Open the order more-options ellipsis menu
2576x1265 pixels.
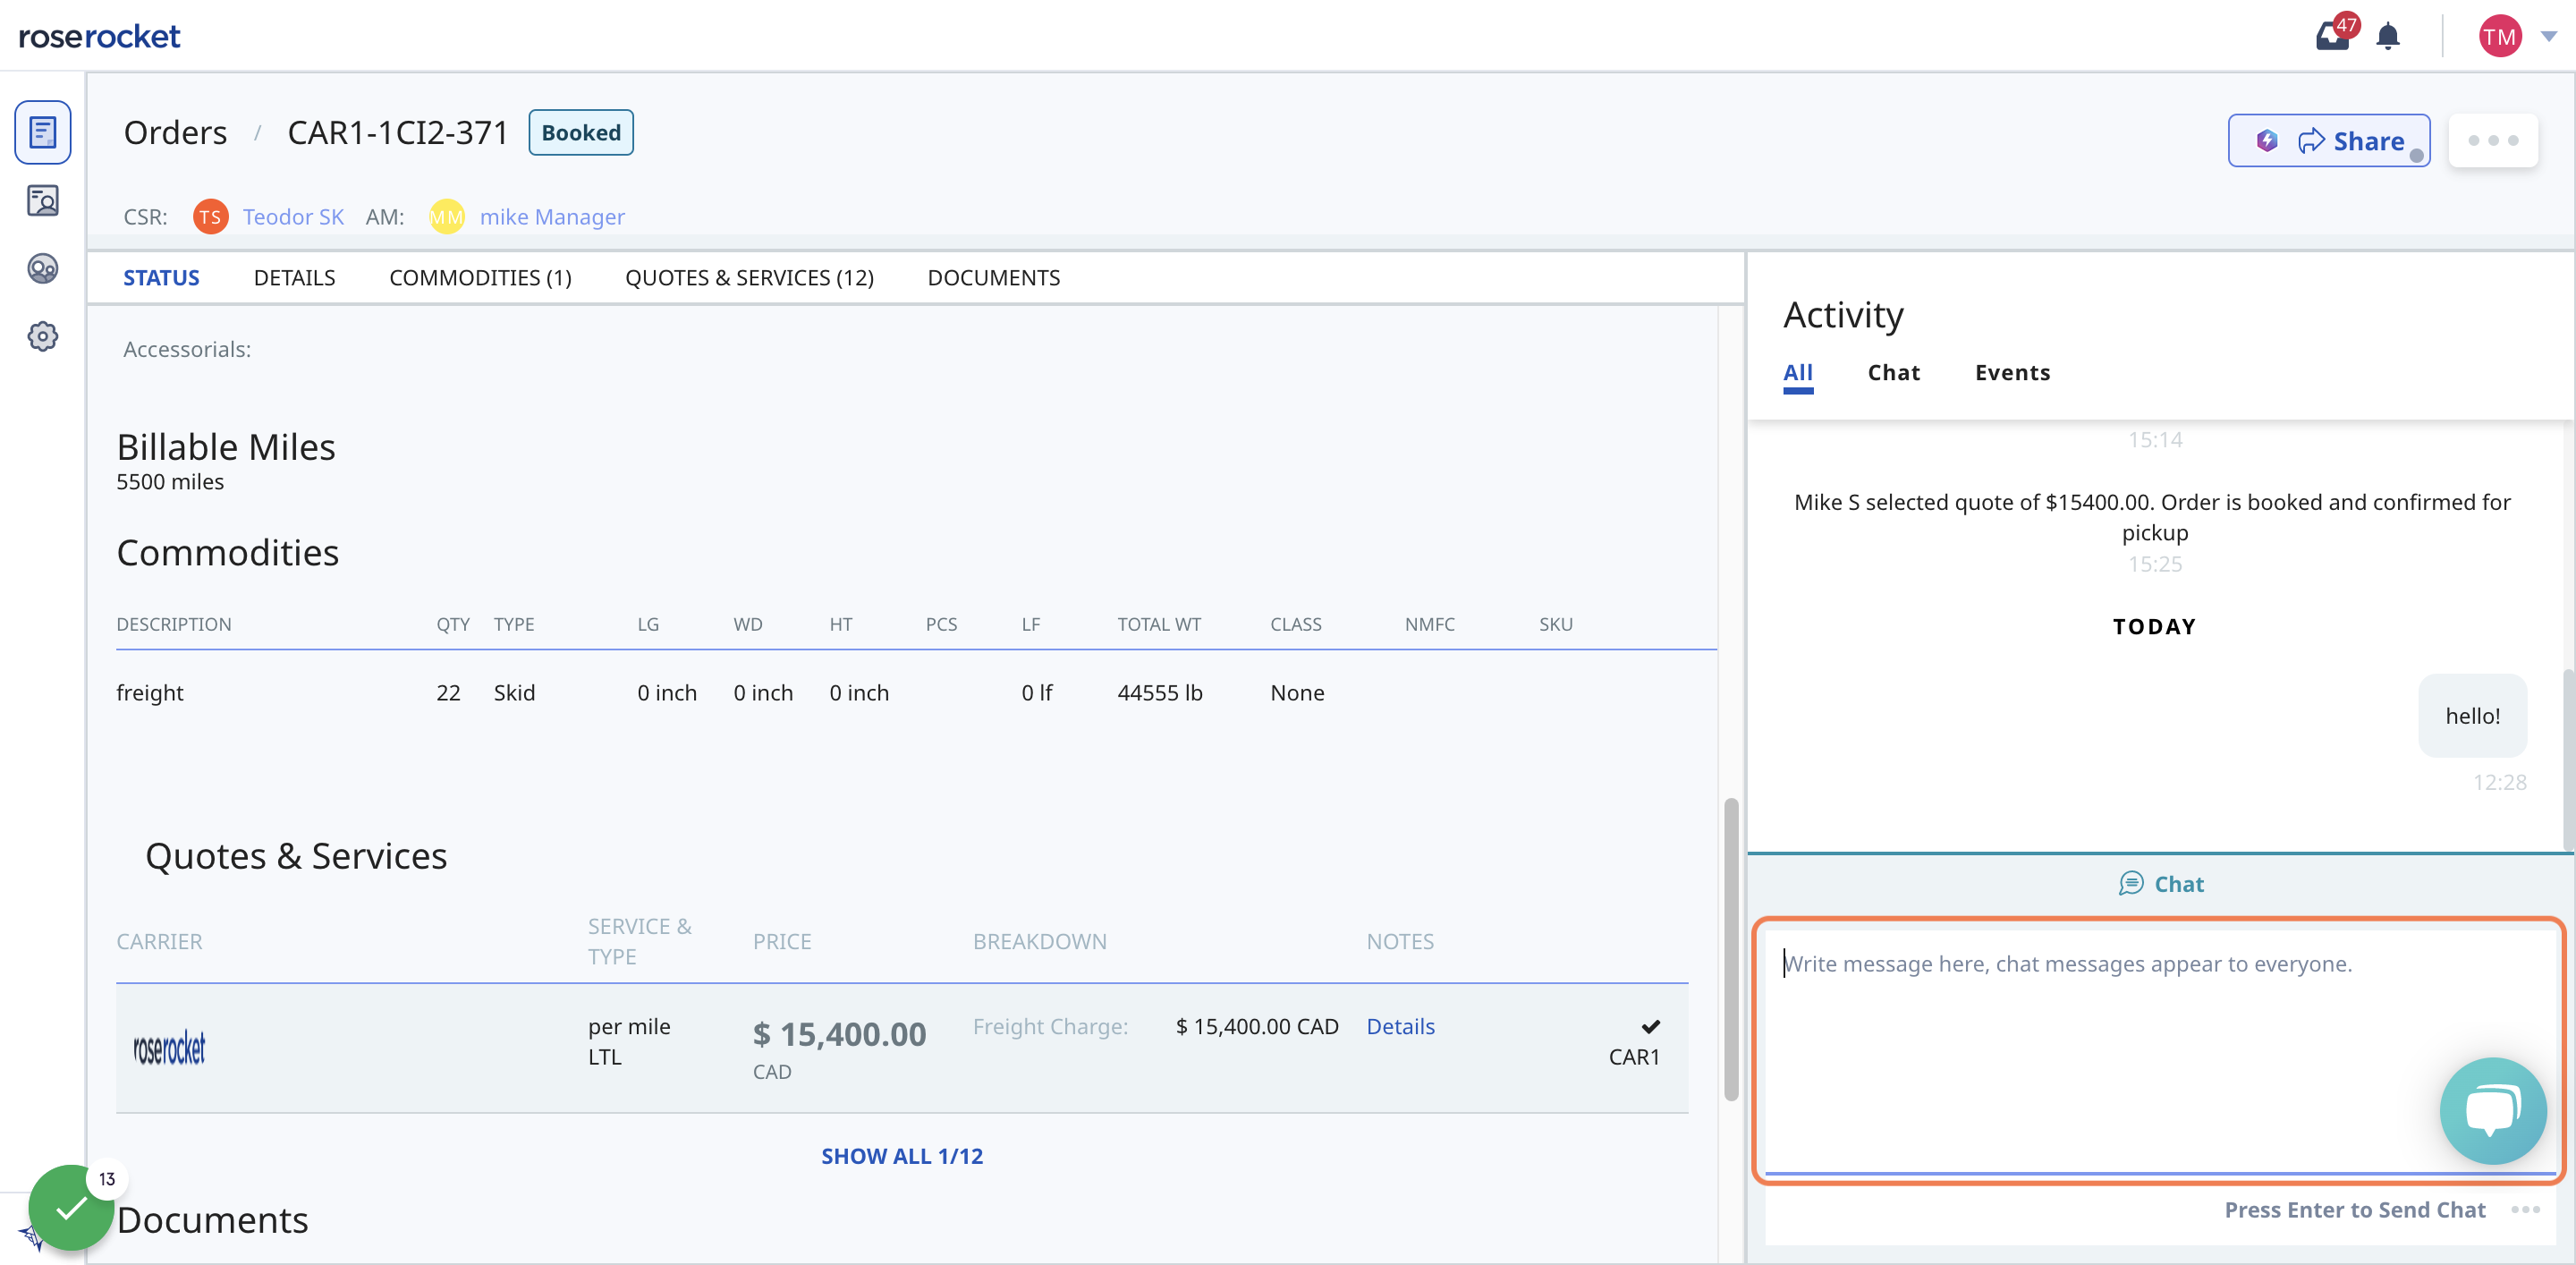[x=2493, y=141]
